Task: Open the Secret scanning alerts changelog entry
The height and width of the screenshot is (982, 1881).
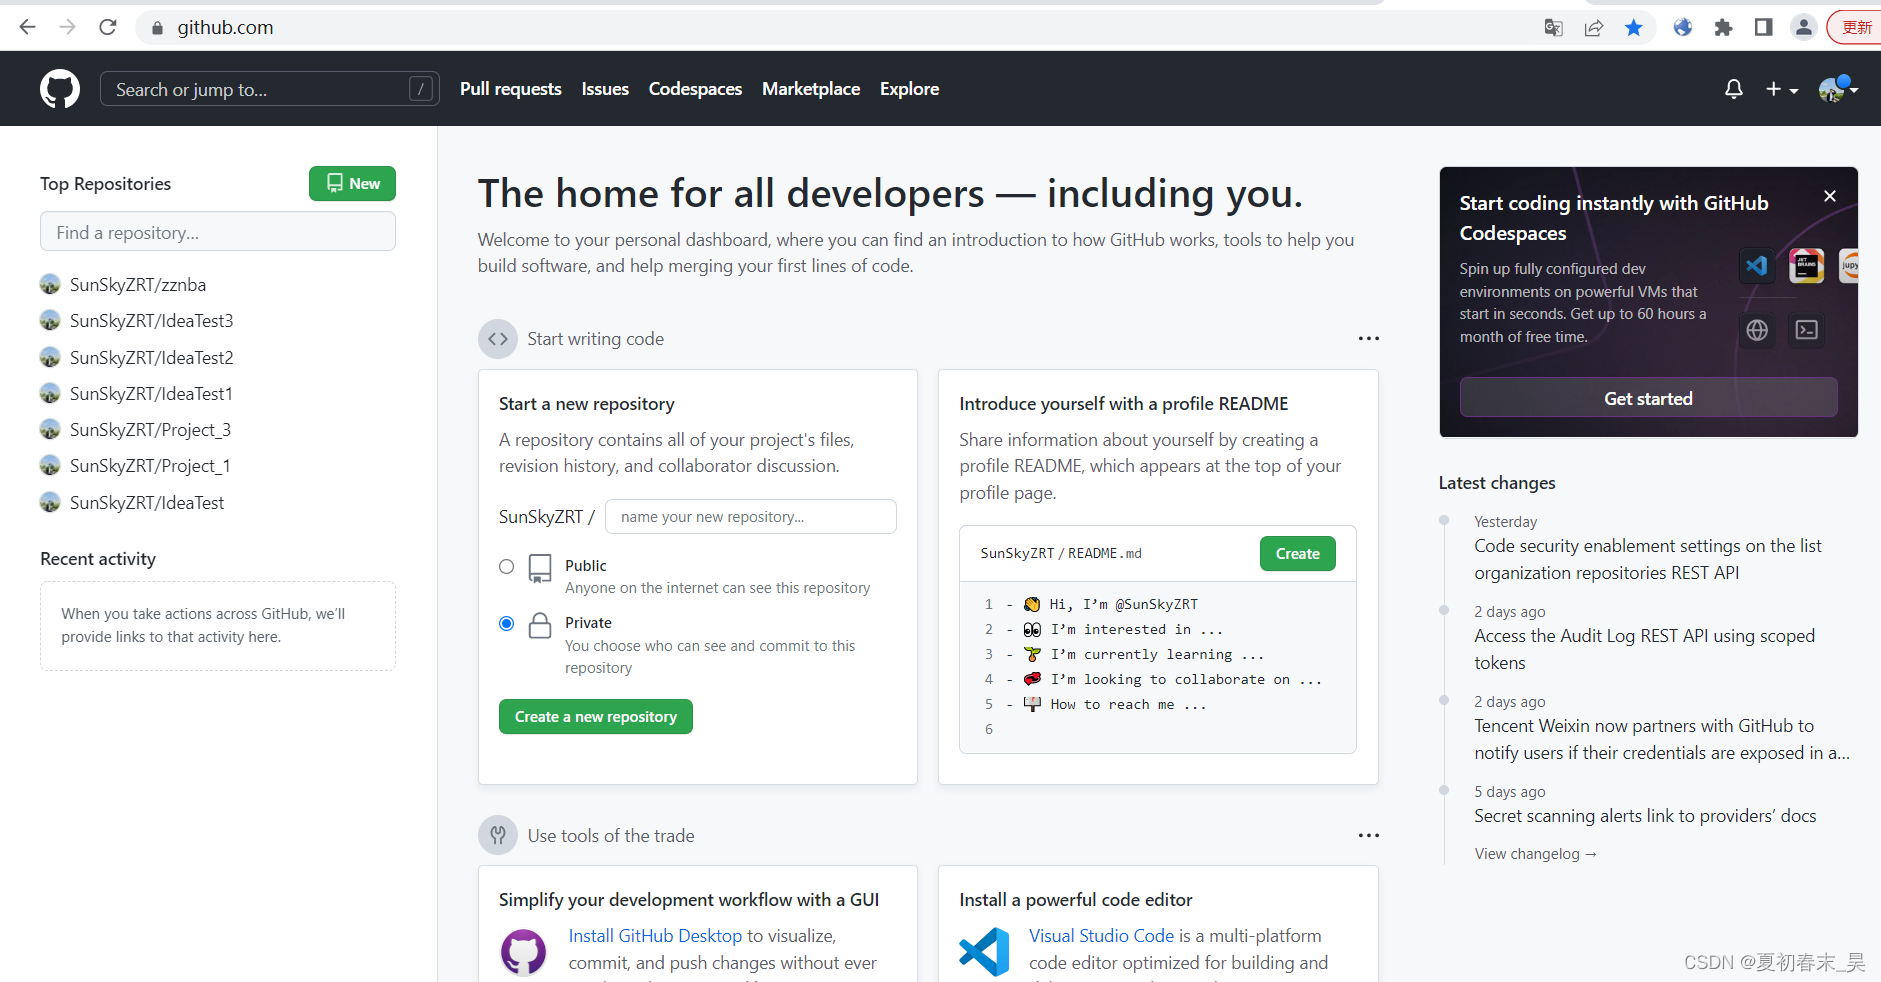Action: click(x=1645, y=816)
